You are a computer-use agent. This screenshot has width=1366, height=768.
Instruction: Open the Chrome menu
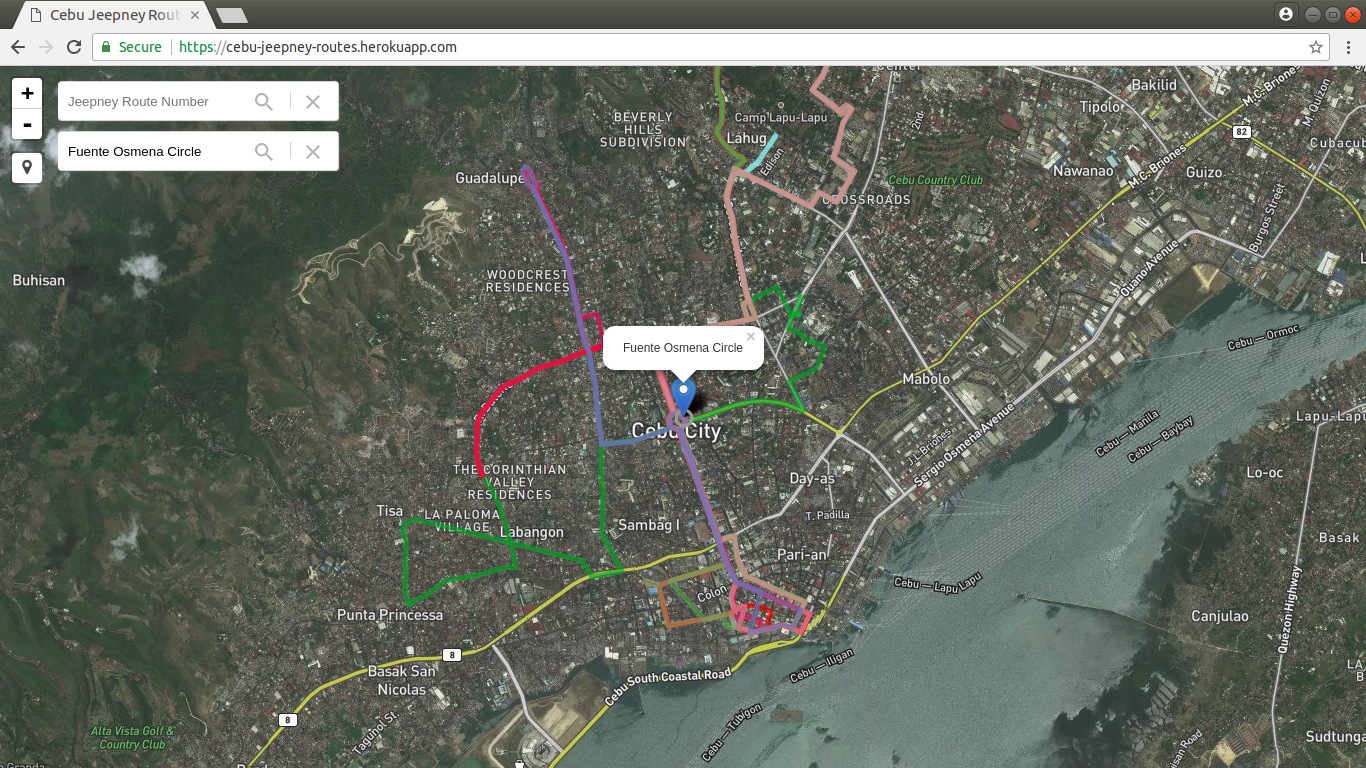pyautogui.click(x=1348, y=47)
